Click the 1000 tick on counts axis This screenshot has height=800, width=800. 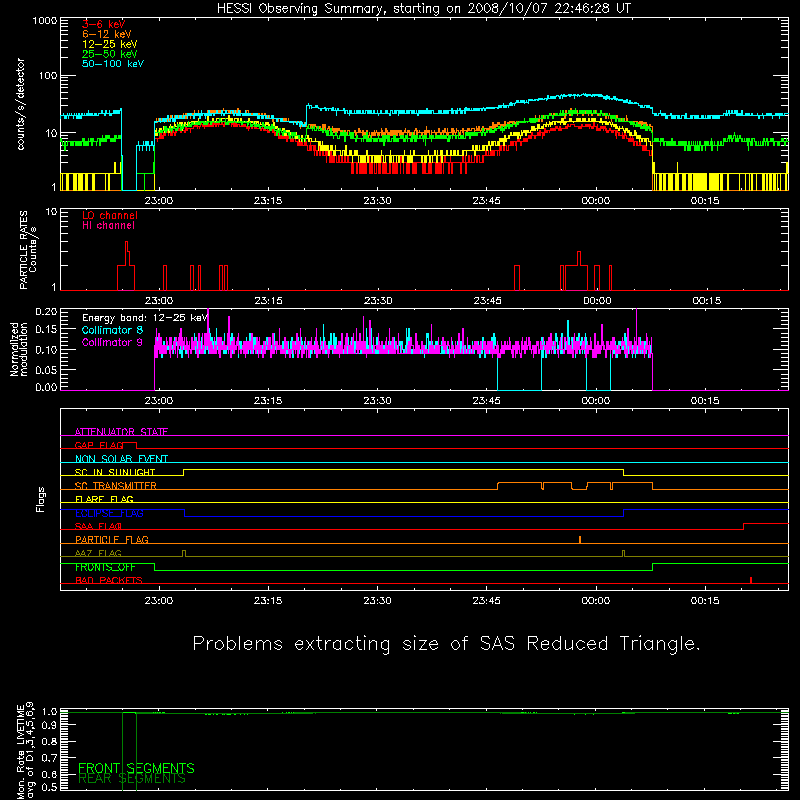[x=45, y=21]
